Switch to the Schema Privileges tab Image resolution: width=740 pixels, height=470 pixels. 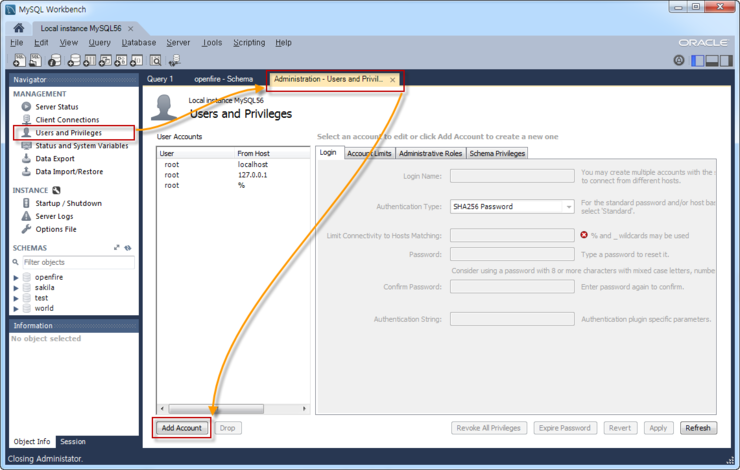[x=497, y=153]
